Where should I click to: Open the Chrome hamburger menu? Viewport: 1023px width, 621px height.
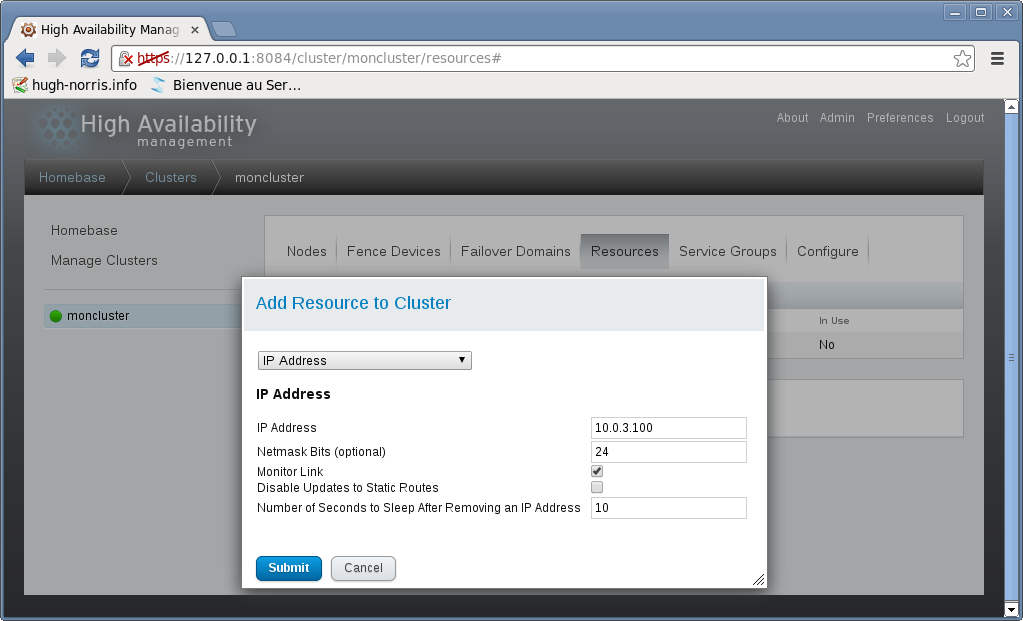click(997, 58)
